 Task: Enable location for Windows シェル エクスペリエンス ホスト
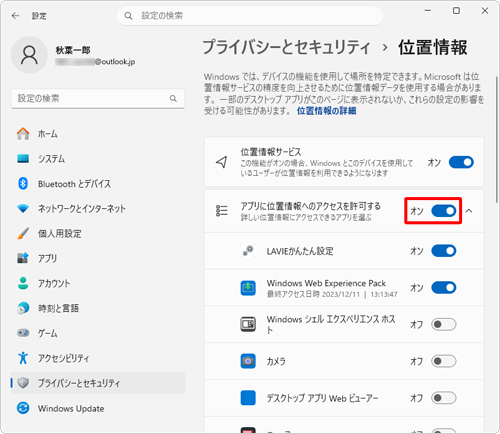pos(444,324)
